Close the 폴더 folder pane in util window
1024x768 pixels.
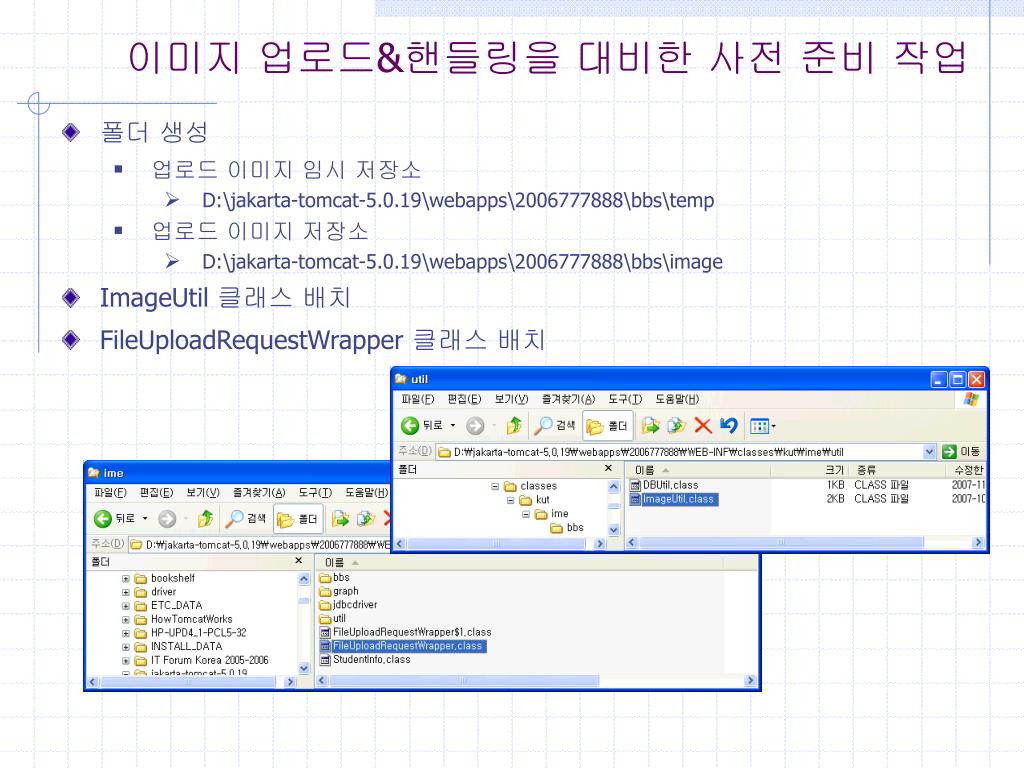click(609, 468)
